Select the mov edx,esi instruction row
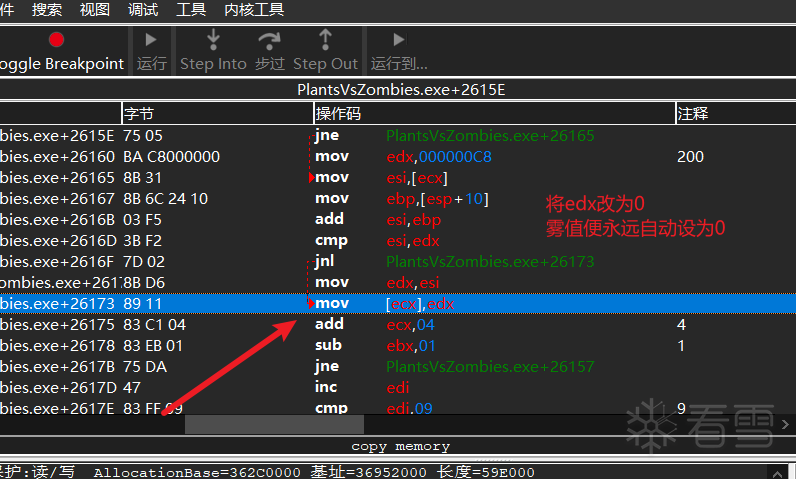 click(398, 282)
